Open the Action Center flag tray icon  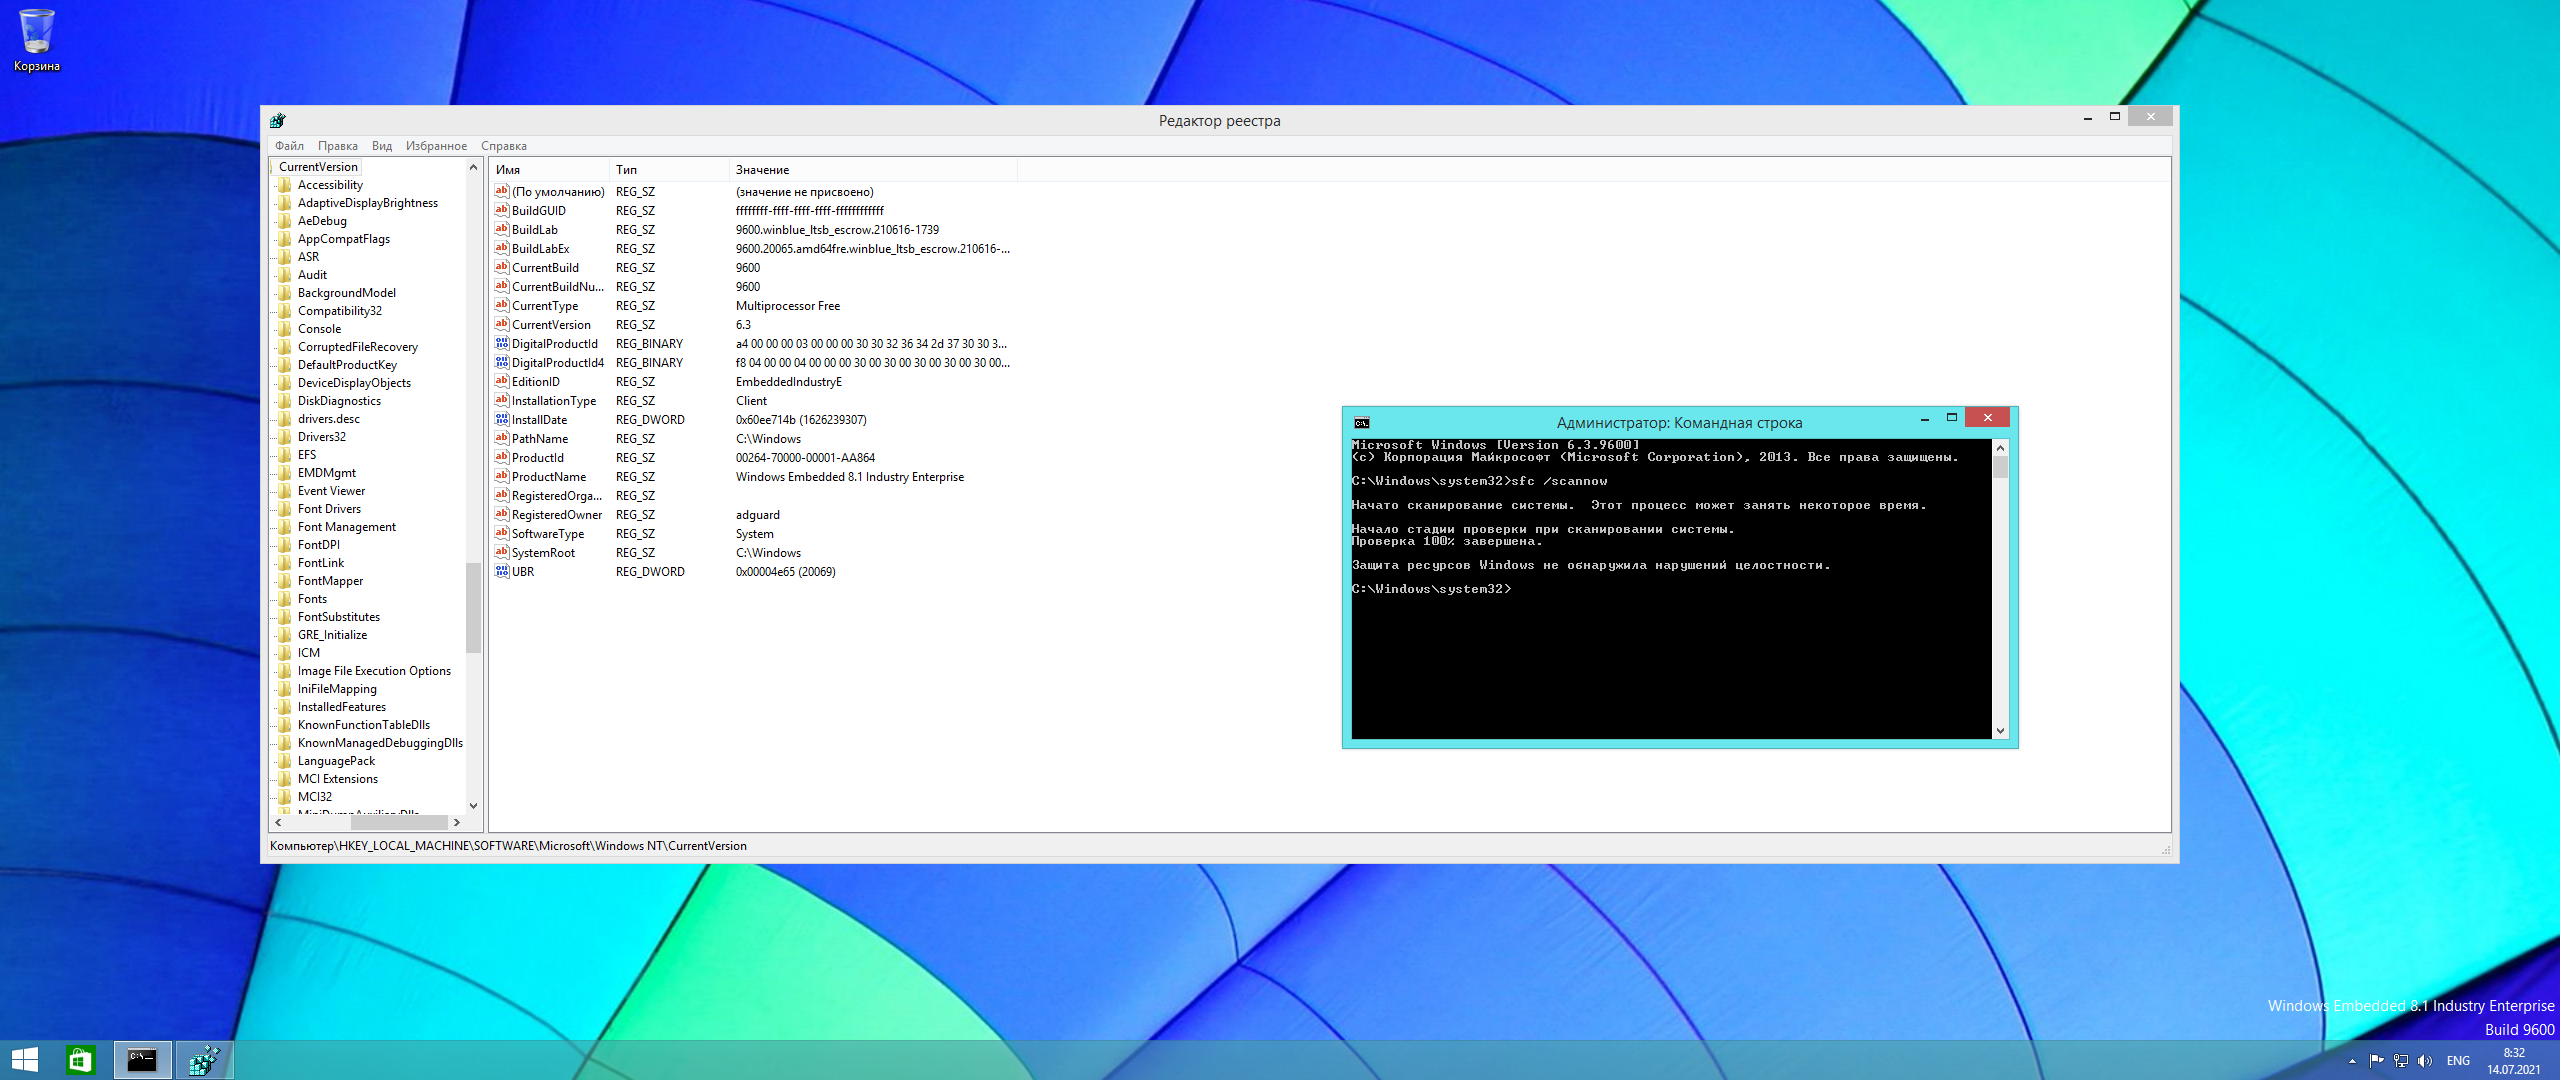coord(2376,1061)
